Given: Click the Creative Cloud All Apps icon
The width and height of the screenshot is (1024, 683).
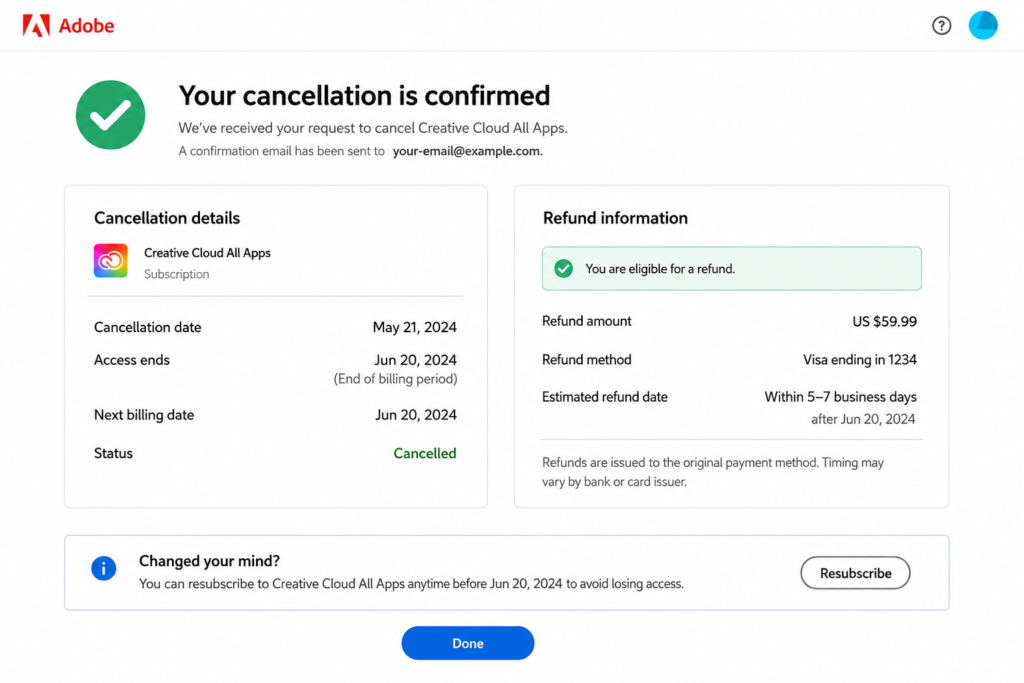Looking at the screenshot, I should [110, 261].
